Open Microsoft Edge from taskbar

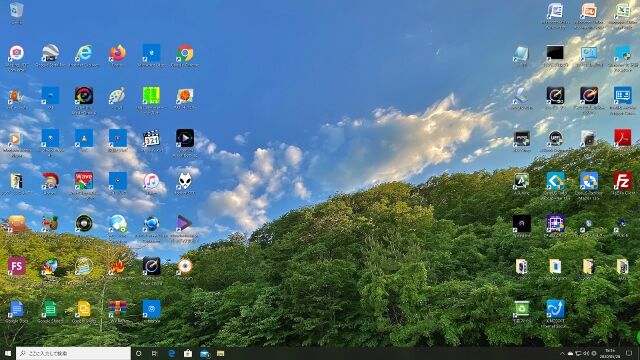[x=171, y=353]
